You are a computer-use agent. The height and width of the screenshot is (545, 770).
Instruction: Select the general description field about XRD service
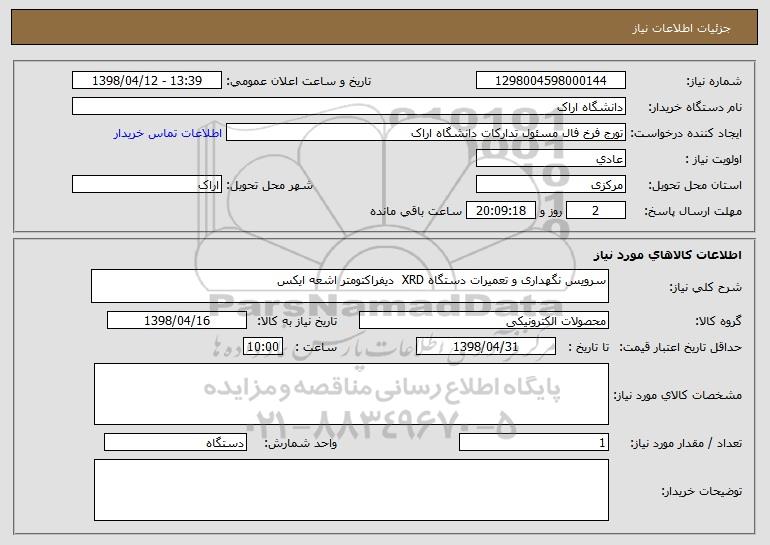(x=350, y=286)
